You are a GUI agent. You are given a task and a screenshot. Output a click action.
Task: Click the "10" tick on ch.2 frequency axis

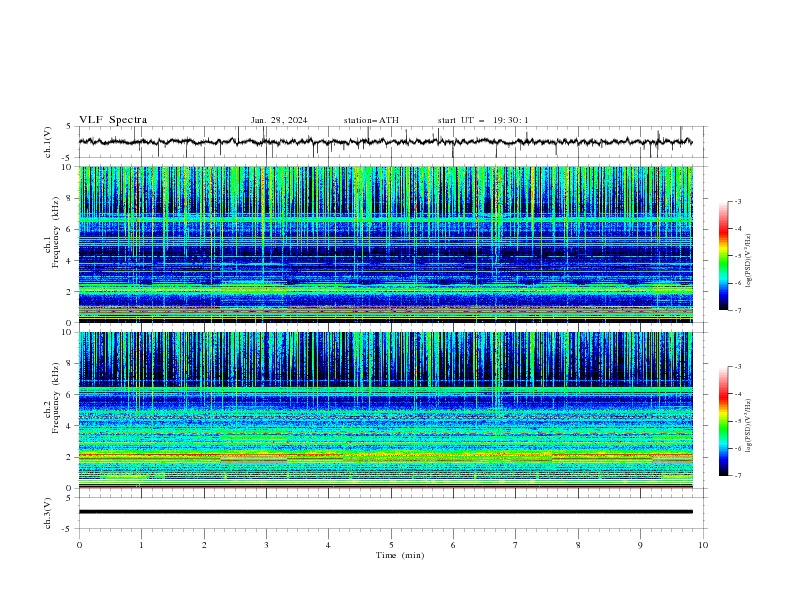[x=68, y=332]
